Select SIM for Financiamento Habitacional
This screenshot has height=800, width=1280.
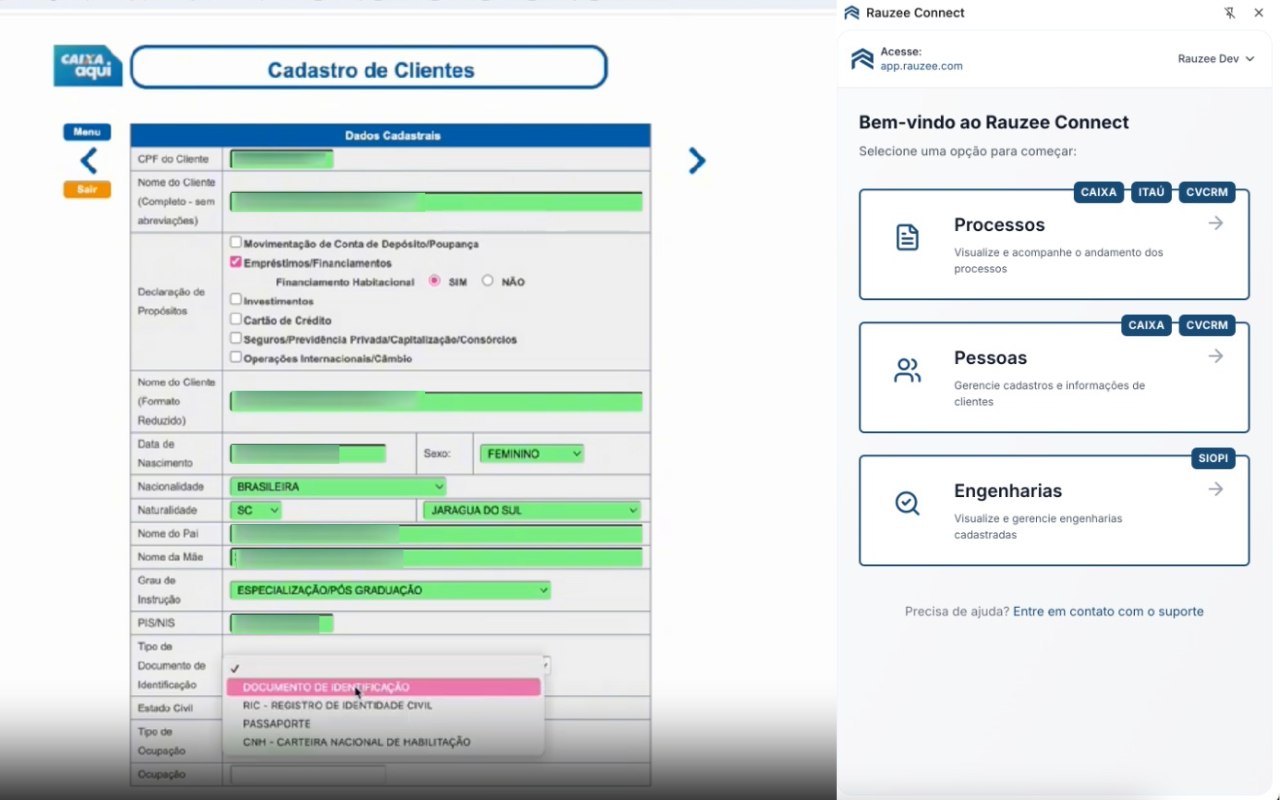coord(435,281)
